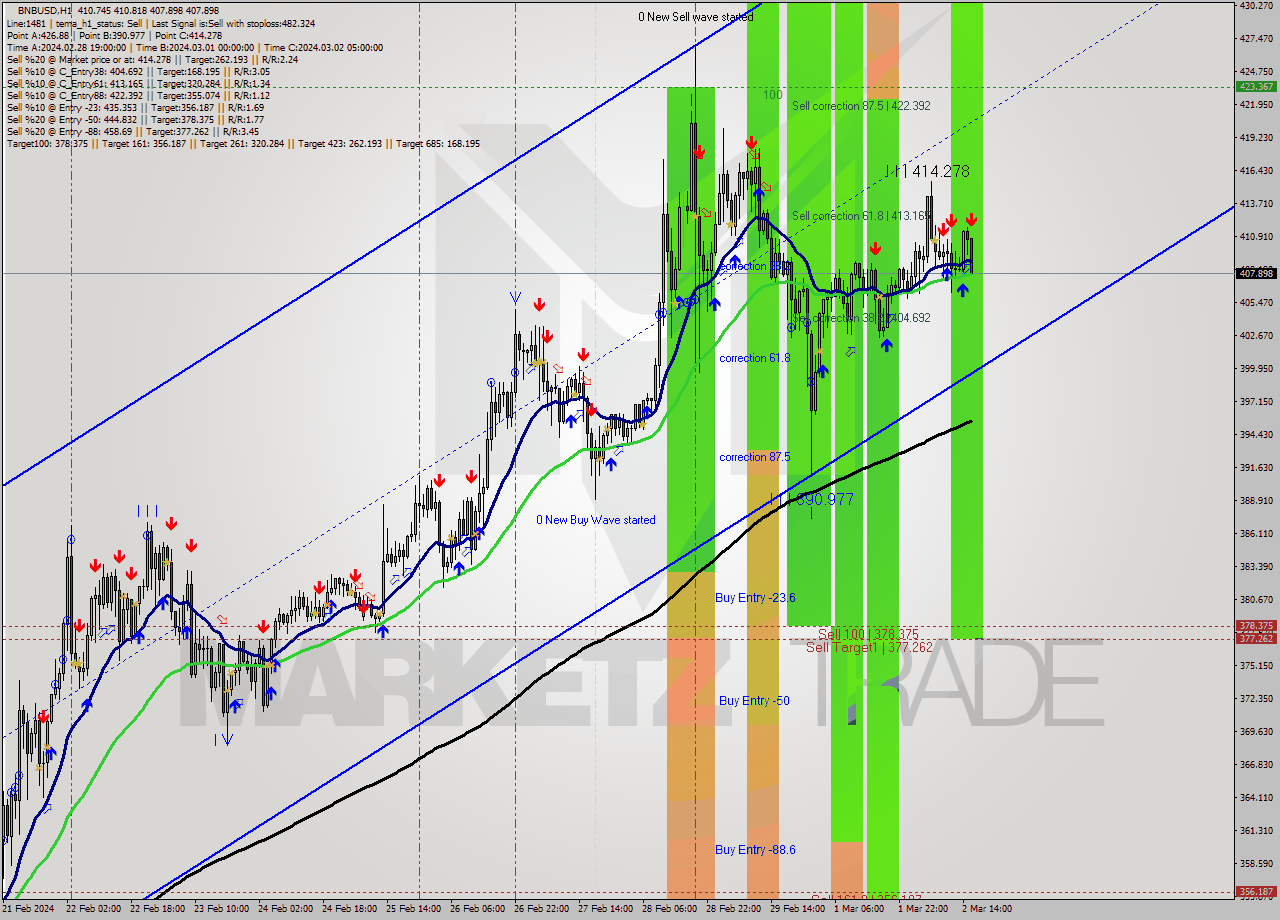Click the 430.270 price axis value
Viewport: 1280px width, 920px height.
pos(1256,6)
